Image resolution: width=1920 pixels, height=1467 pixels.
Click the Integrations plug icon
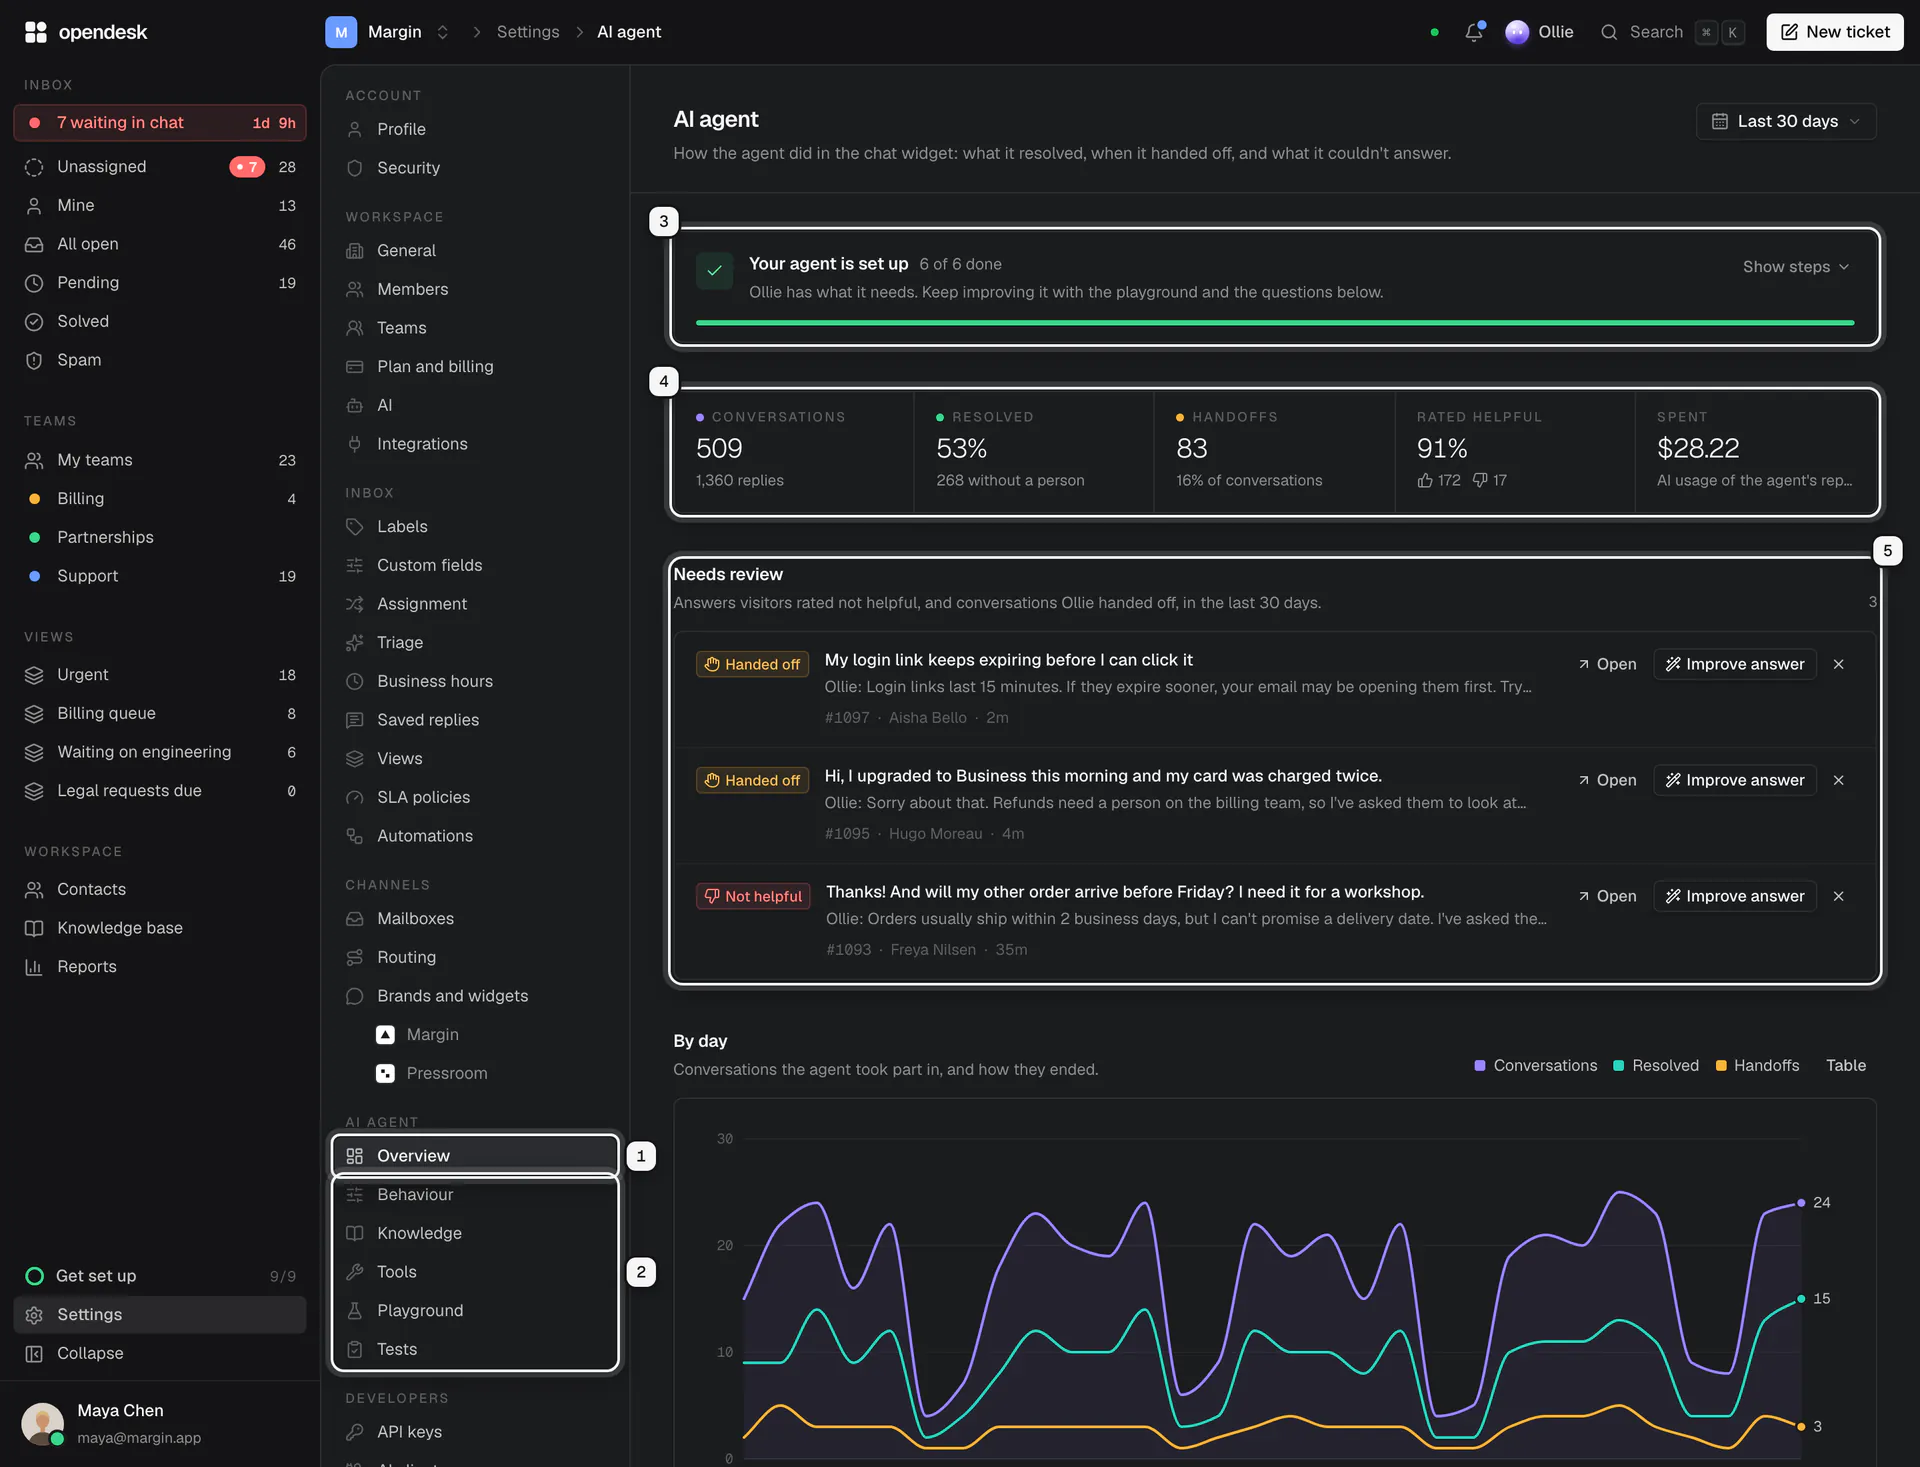click(354, 444)
